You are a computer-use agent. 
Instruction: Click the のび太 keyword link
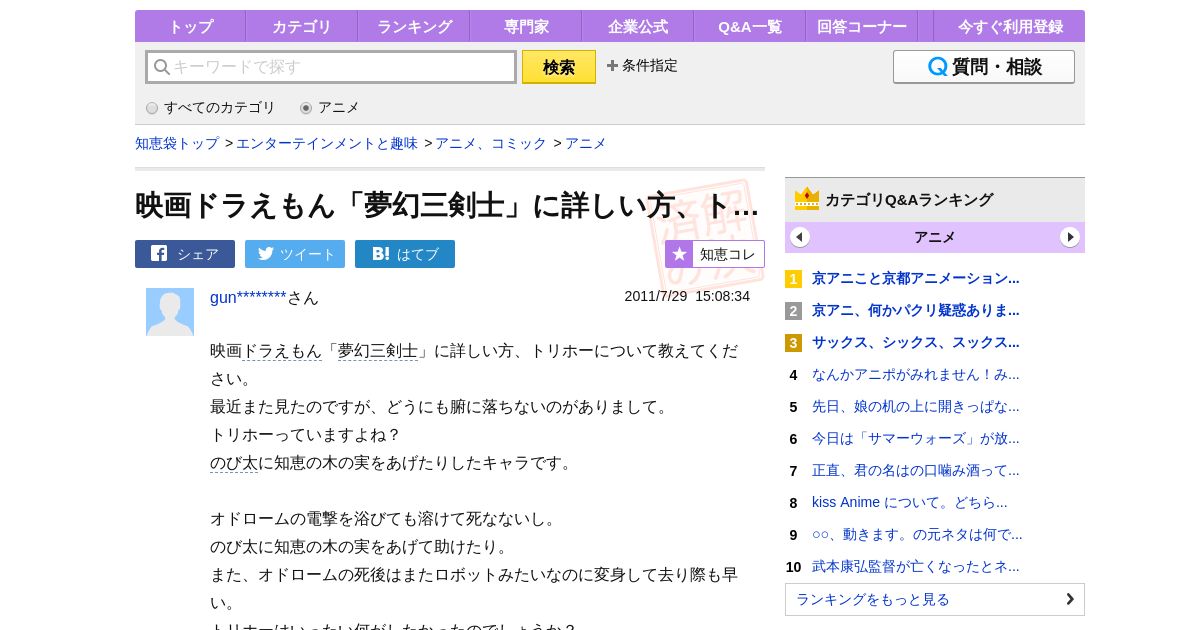[234, 463]
